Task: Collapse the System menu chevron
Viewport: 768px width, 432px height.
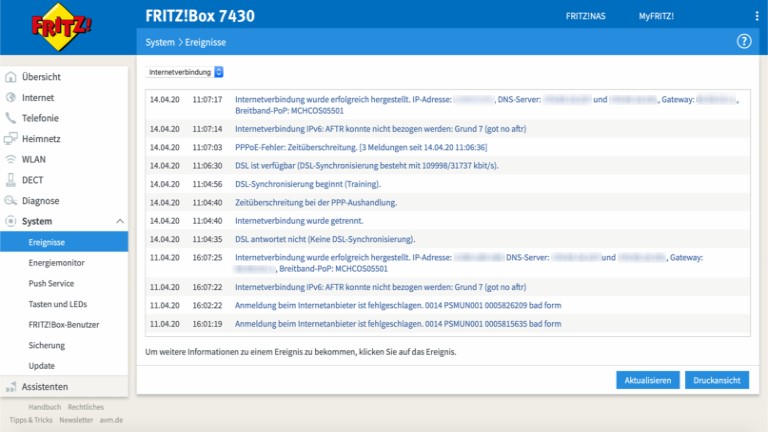Action: tap(120, 221)
